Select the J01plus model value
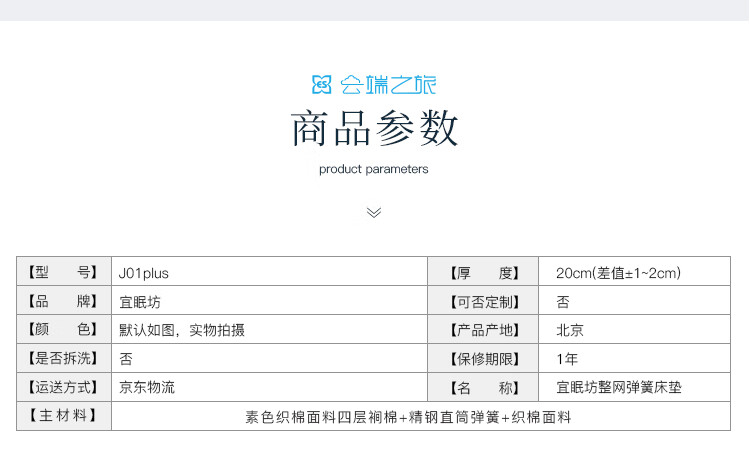This screenshot has height=465, width=750. click(137, 272)
